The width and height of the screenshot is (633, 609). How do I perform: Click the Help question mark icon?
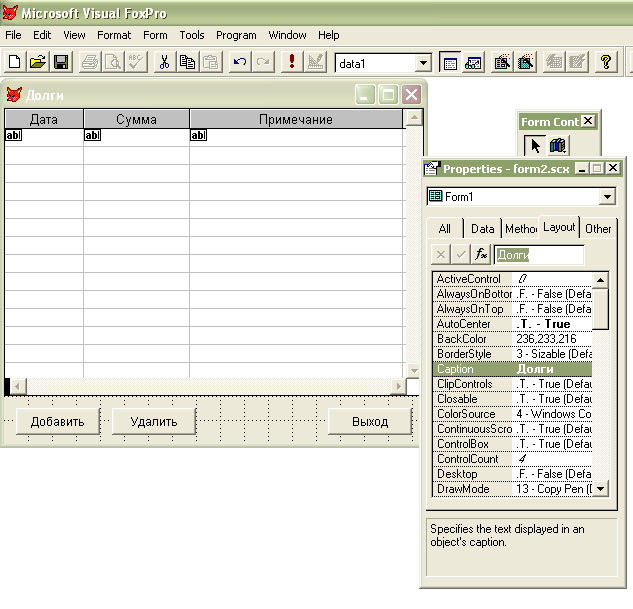pyautogui.click(x=605, y=63)
